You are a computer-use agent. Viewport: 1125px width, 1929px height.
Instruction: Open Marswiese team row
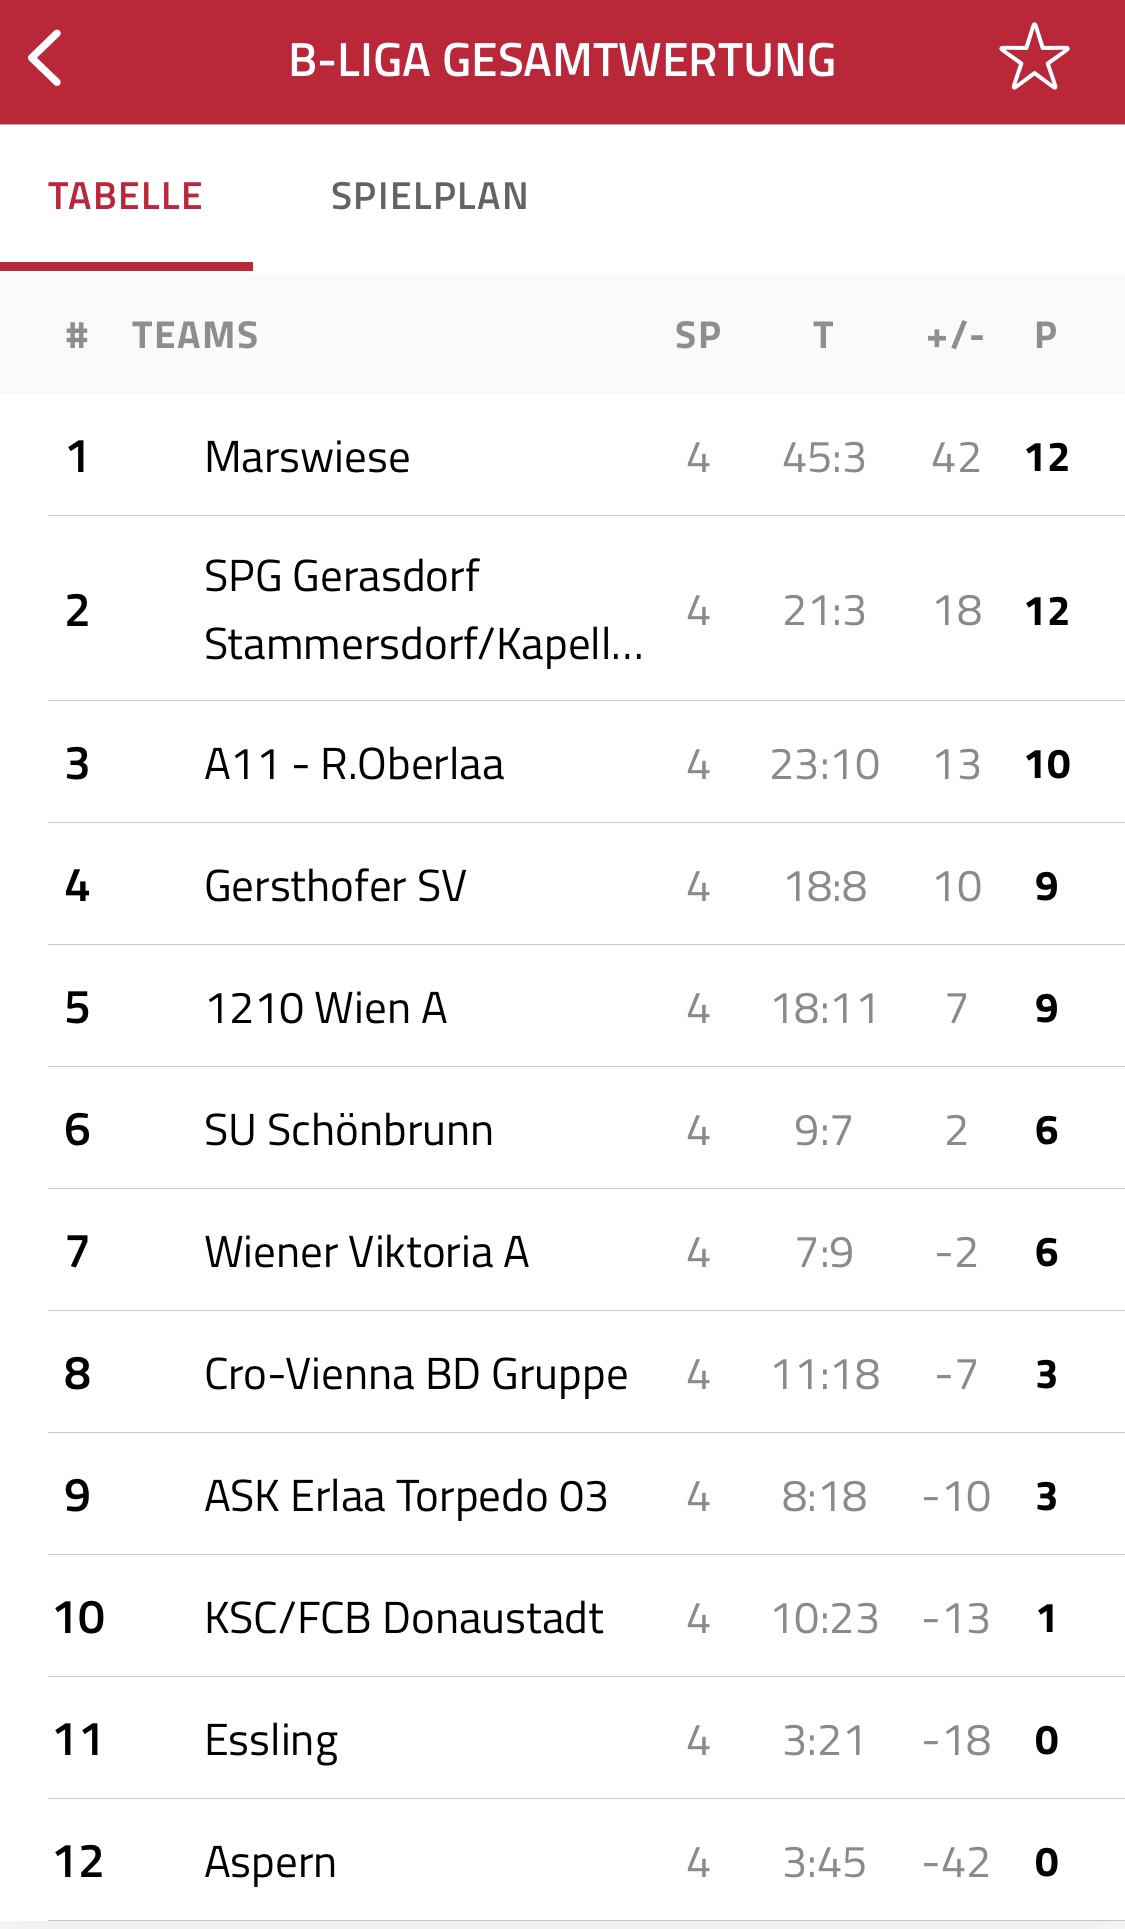point(562,456)
